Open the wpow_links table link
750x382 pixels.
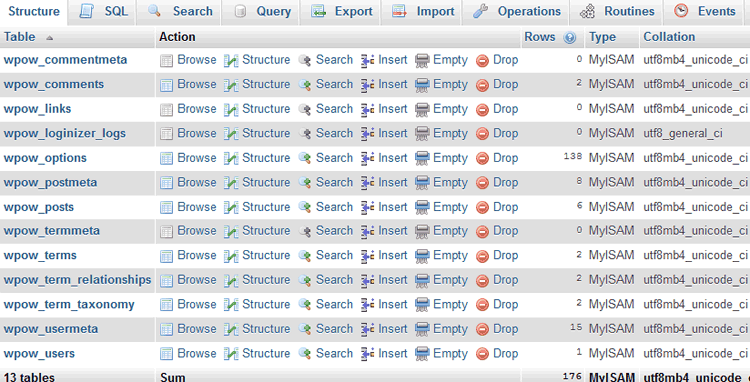point(37,109)
